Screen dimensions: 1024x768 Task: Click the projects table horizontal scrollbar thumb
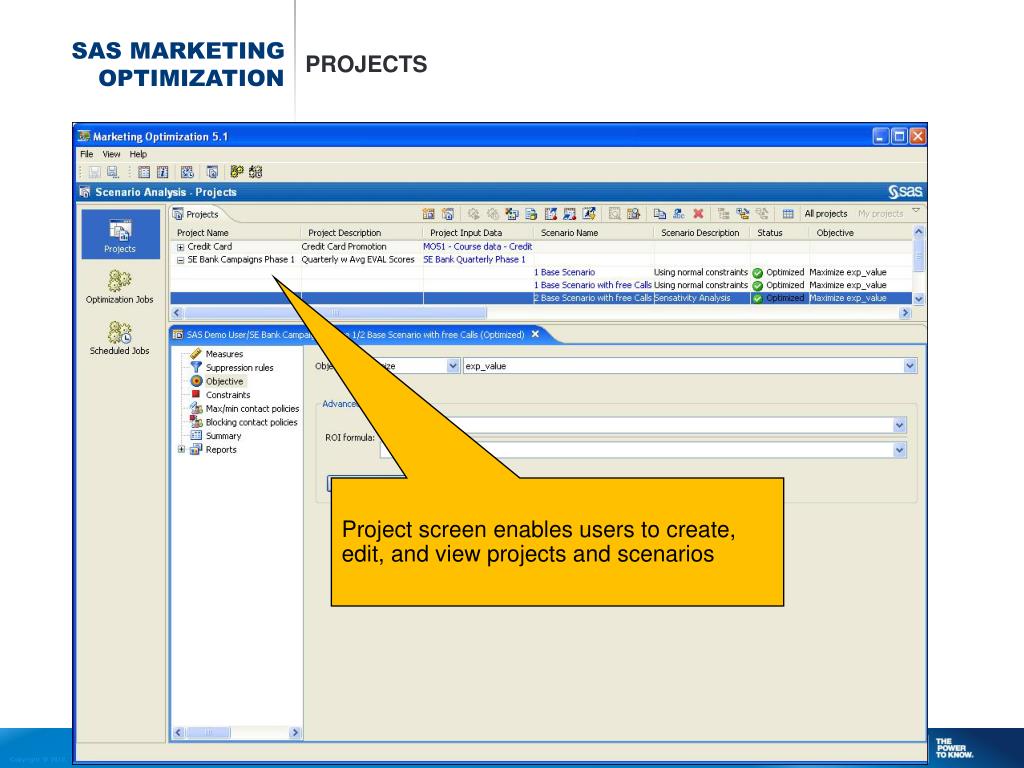pyautogui.click(x=336, y=313)
